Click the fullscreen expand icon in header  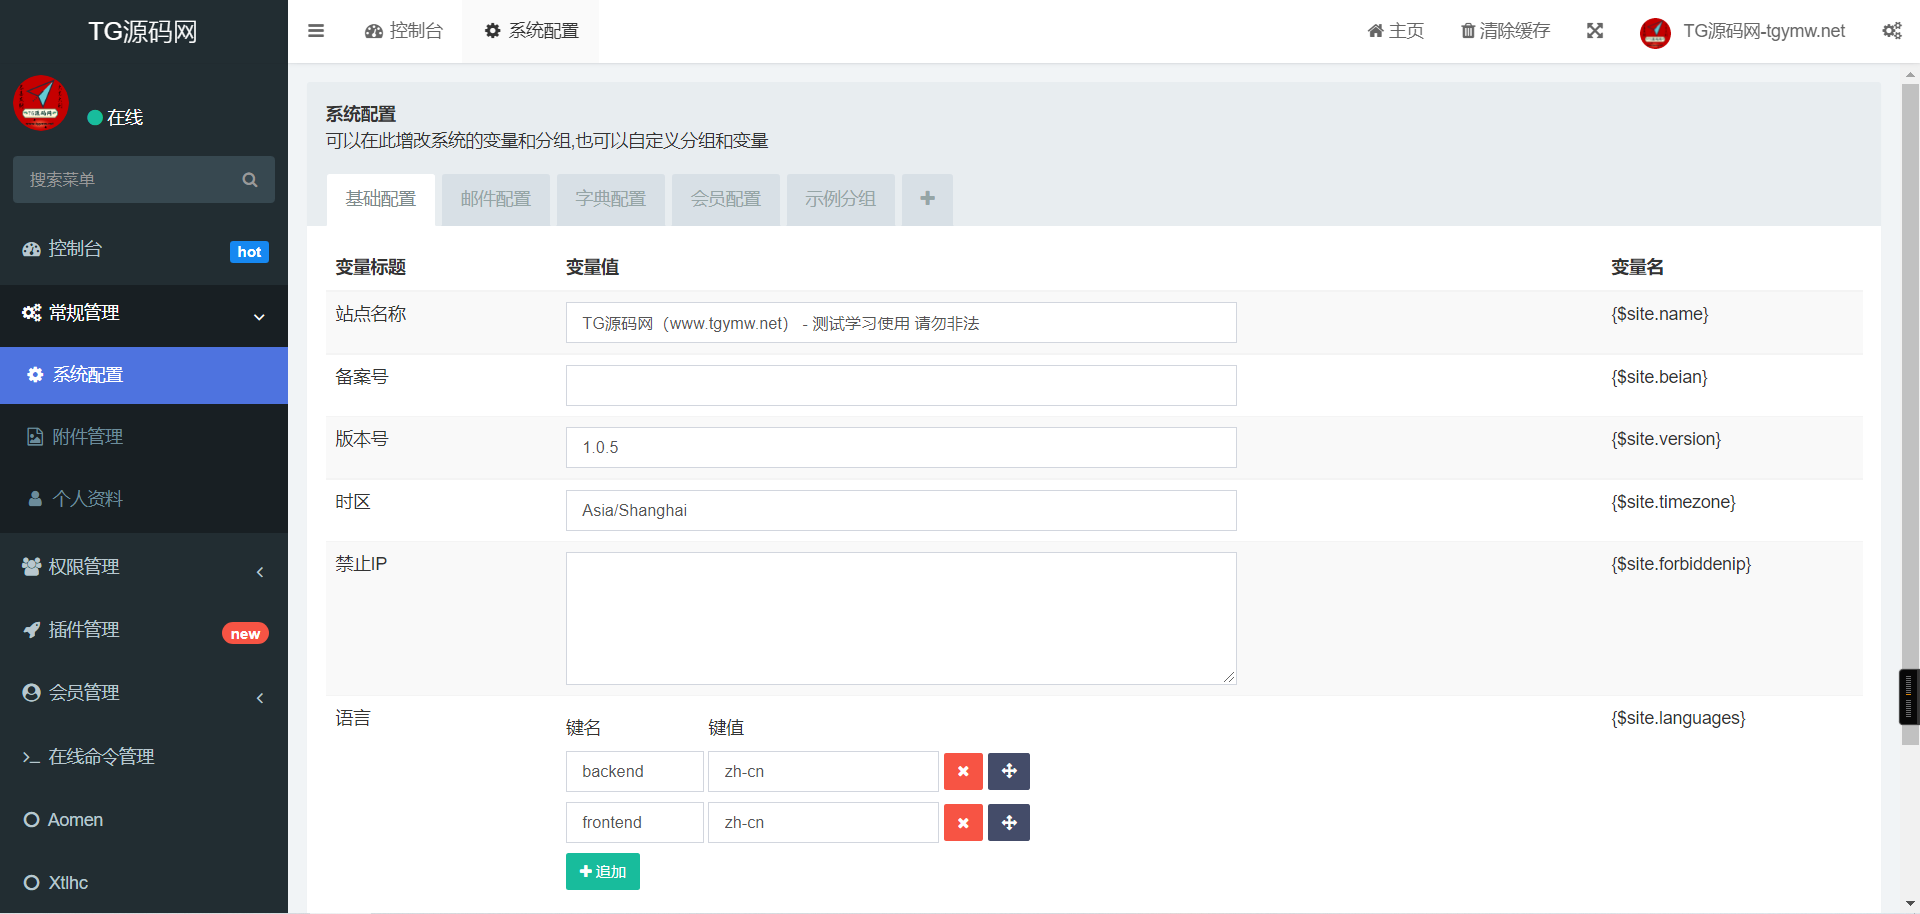(x=1595, y=31)
